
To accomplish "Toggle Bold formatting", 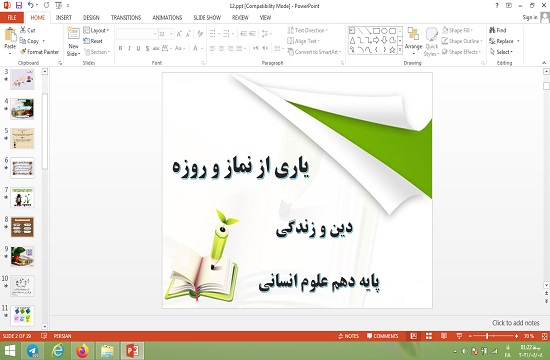I will coord(120,48).
